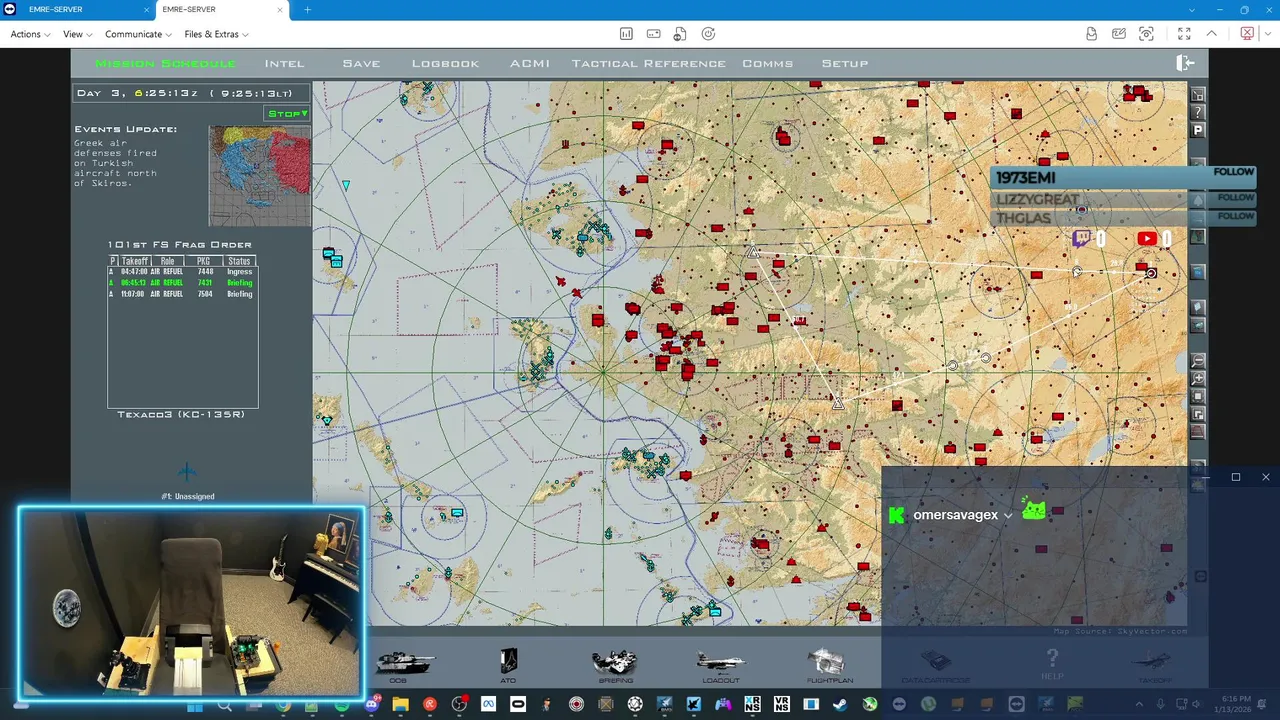Image resolution: width=1280 pixels, height=720 pixels.
Task: Open the Stop clock dropdown
Action: click(287, 113)
